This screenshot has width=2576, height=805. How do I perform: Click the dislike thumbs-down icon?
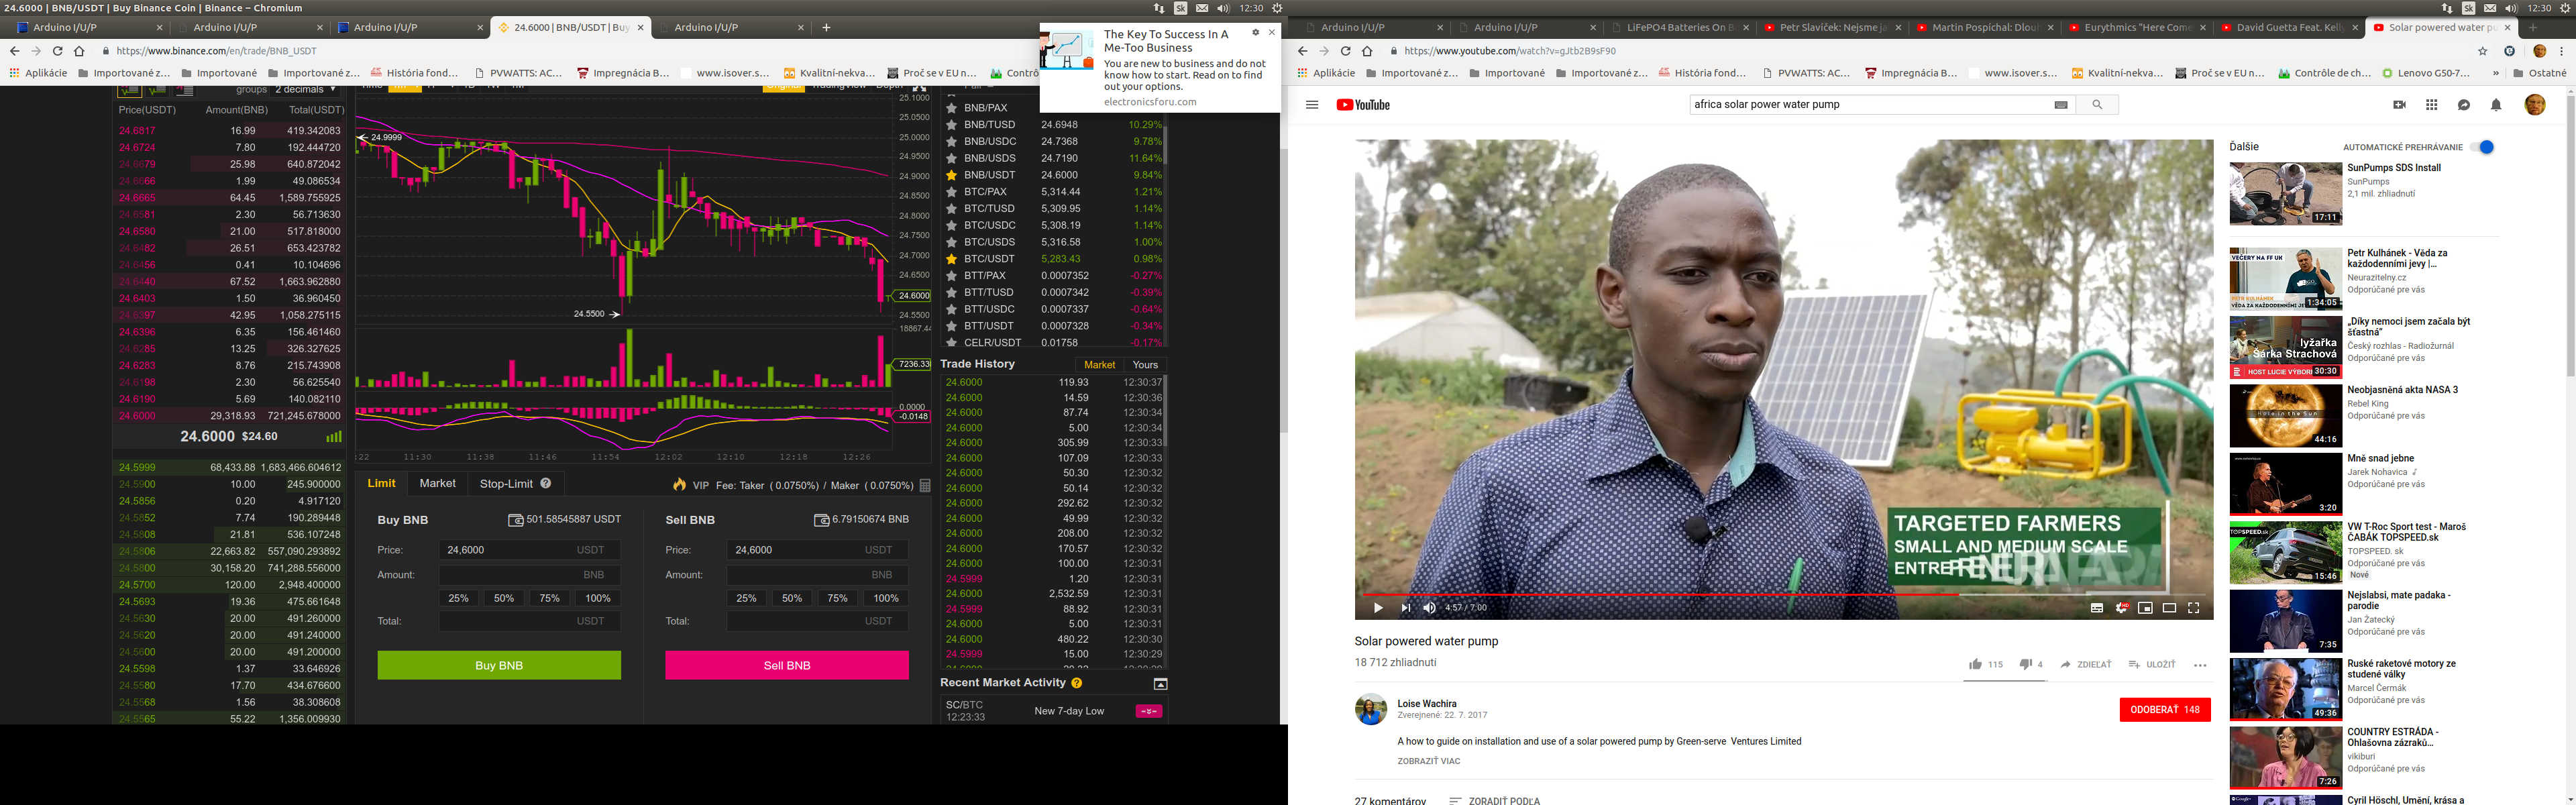click(2025, 665)
